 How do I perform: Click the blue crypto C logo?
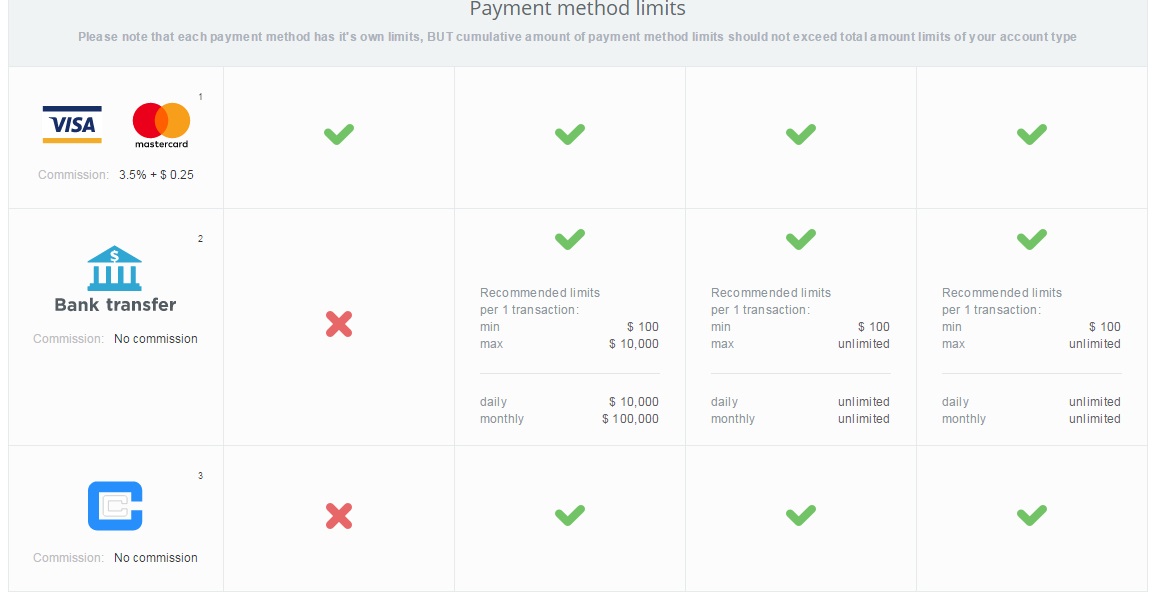tap(115, 506)
